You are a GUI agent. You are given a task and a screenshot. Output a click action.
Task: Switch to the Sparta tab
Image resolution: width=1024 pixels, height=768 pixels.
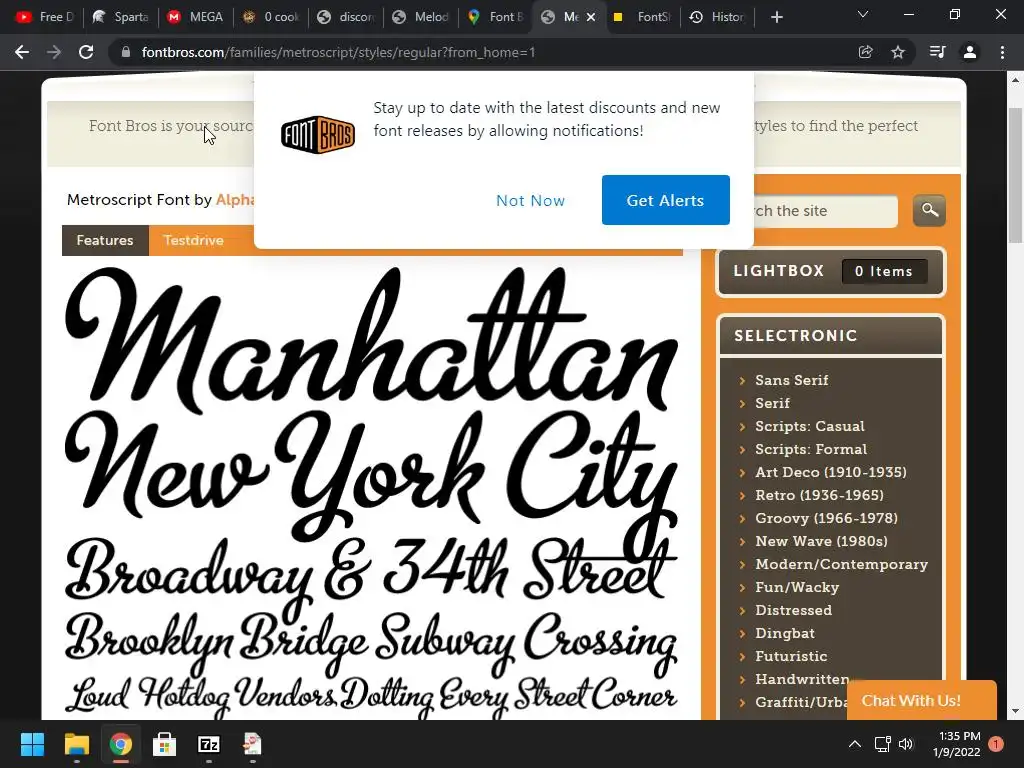[x=121, y=17]
